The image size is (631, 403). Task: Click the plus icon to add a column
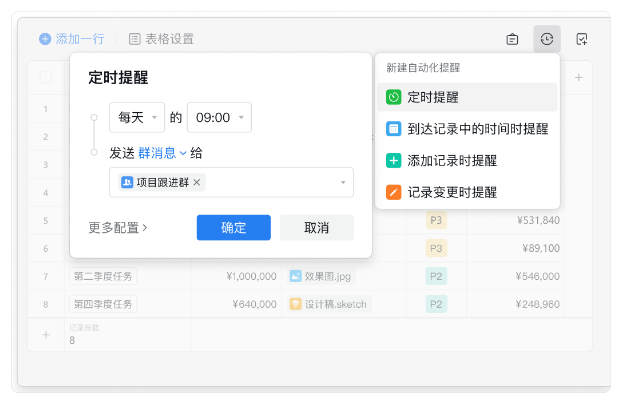click(x=578, y=77)
